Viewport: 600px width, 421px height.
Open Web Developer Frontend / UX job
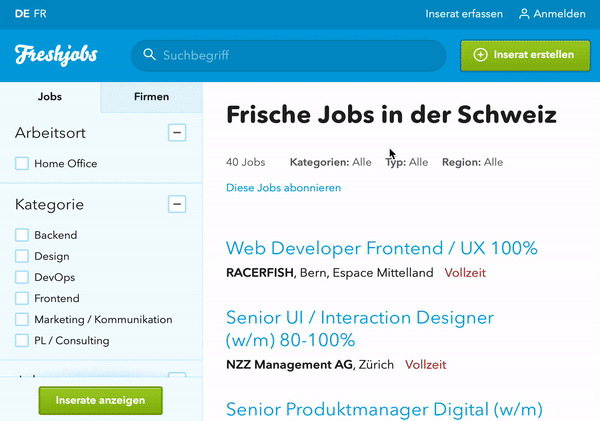point(382,248)
